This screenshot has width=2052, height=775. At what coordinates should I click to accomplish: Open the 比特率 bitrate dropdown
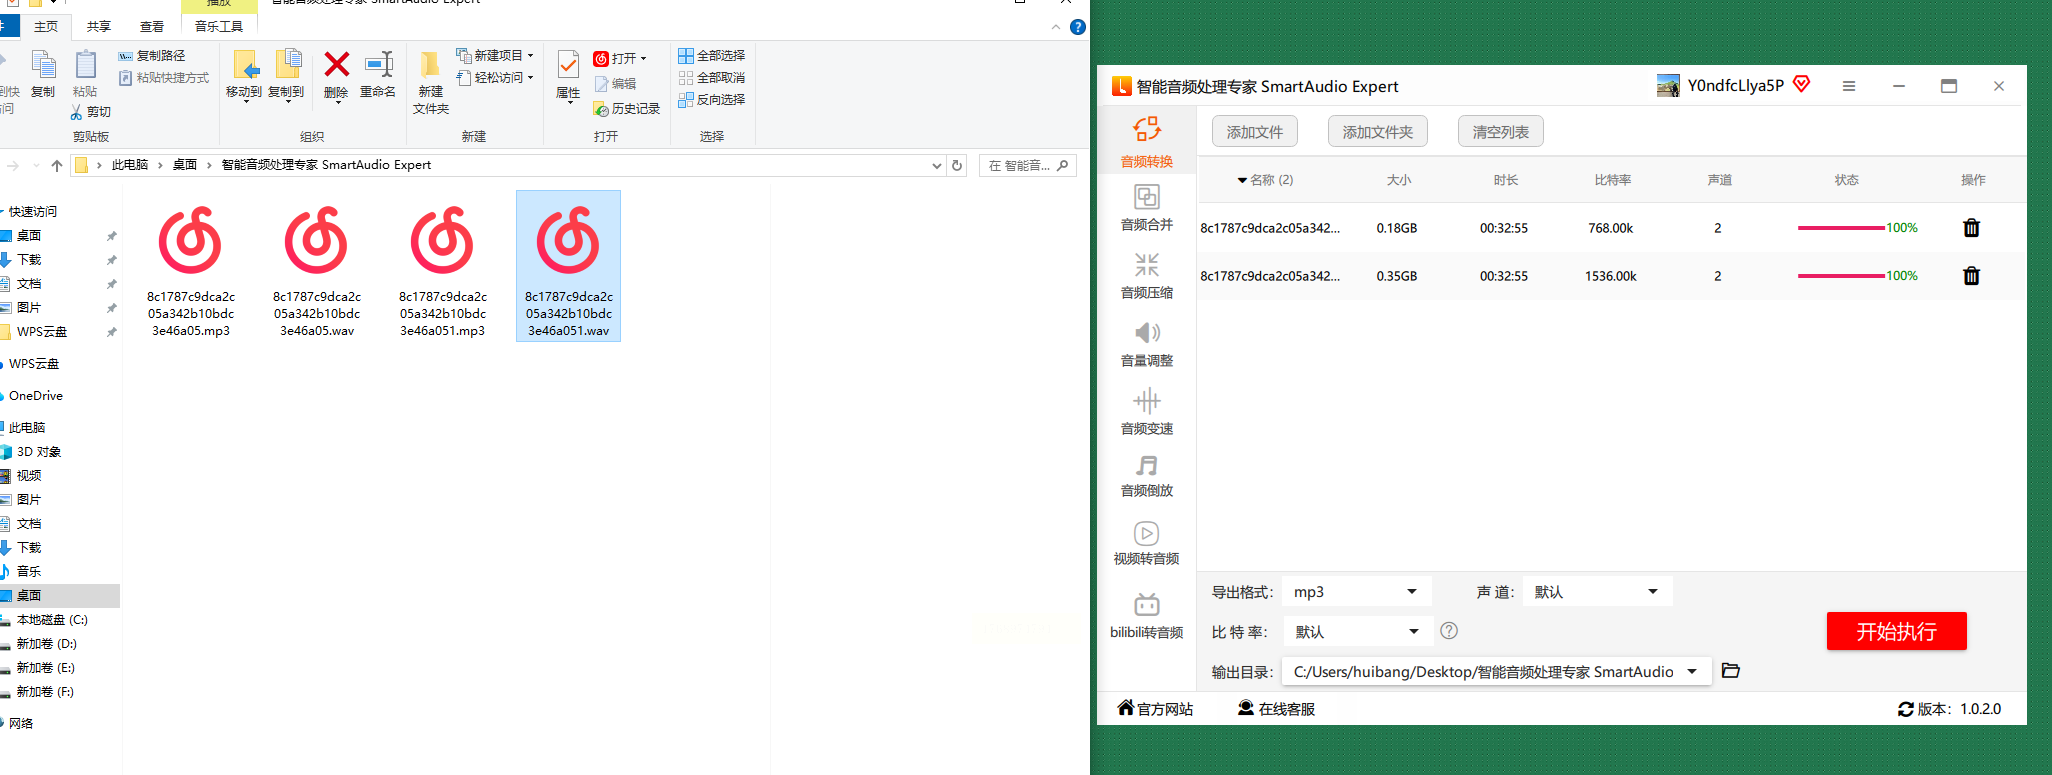(1357, 631)
